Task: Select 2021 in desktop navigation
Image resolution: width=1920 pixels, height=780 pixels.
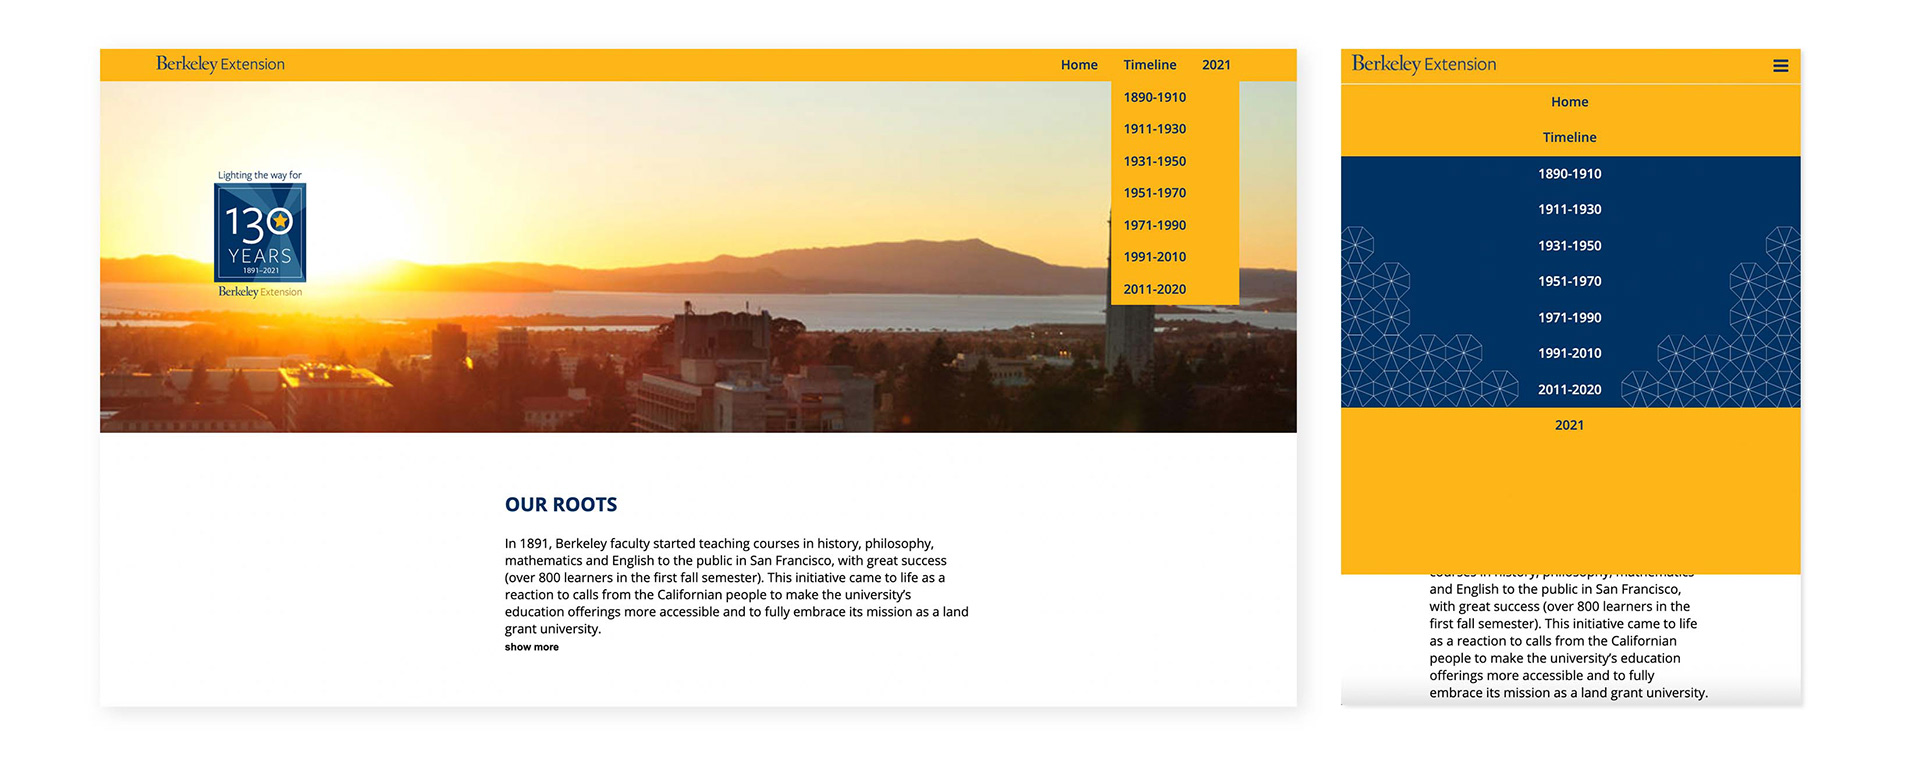Action: [x=1216, y=65]
